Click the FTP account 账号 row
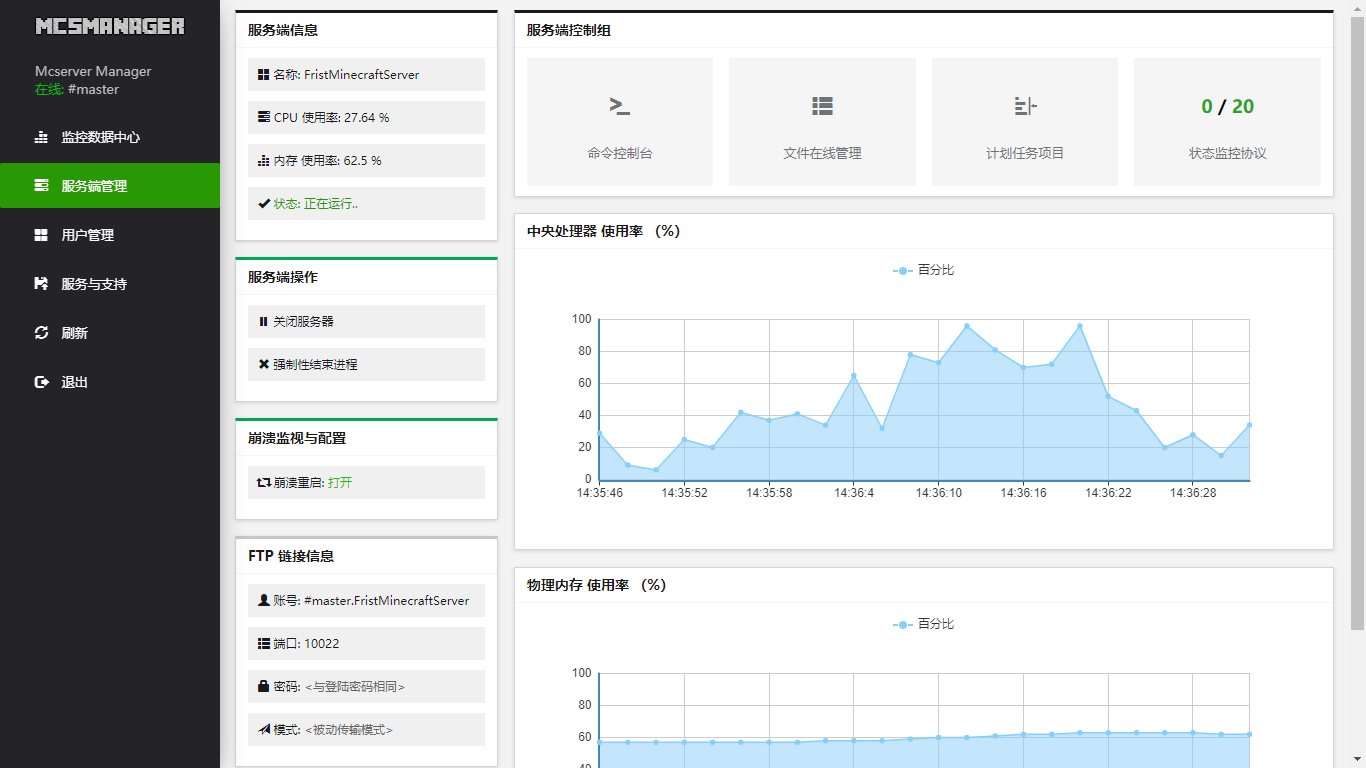This screenshot has width=1366, height=768. 366,600
